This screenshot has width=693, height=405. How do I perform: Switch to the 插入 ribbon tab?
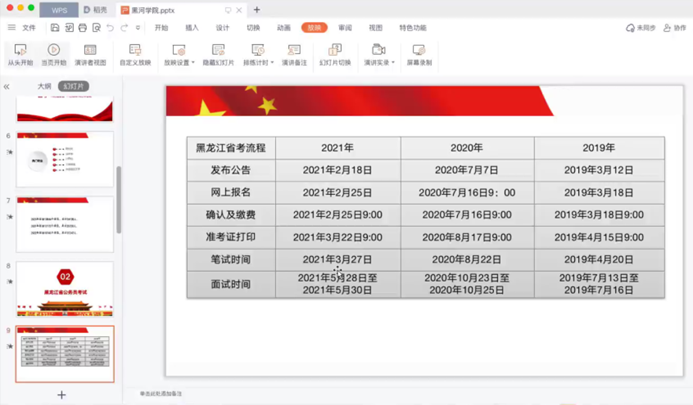click(192, 27)
